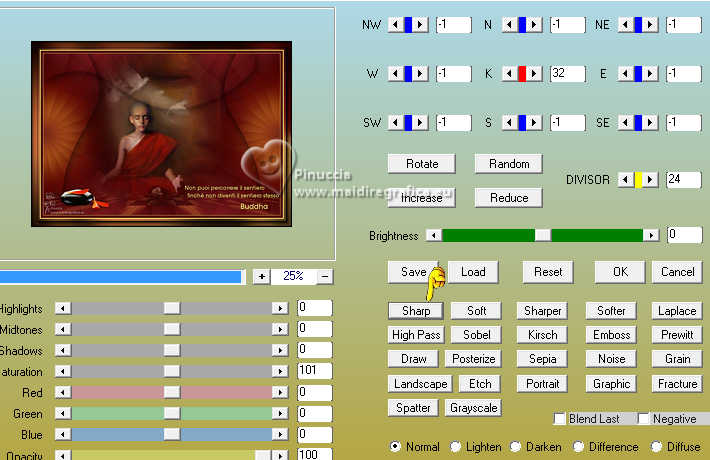The image size is (710, 460).
Task: Apply the Sobel preset
Action: point(476,335)
